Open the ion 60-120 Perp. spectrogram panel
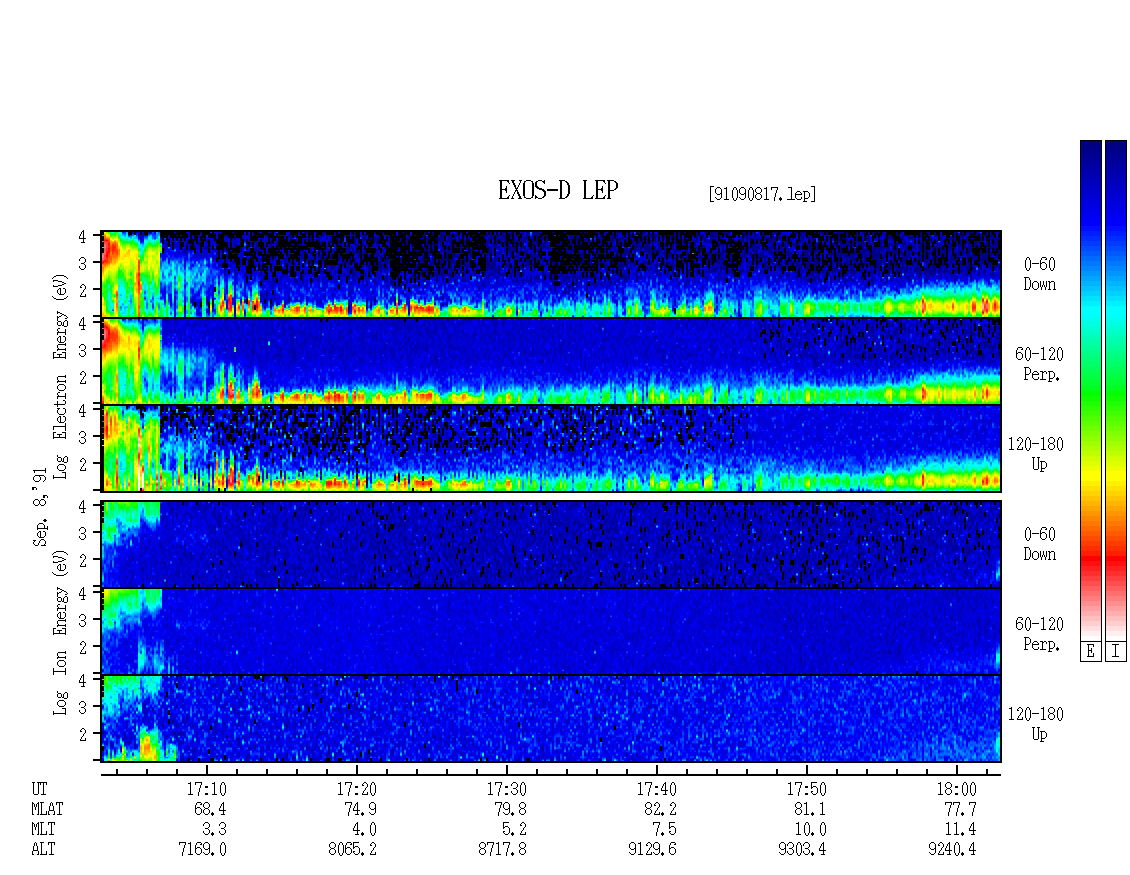 (x=551, y=631)
